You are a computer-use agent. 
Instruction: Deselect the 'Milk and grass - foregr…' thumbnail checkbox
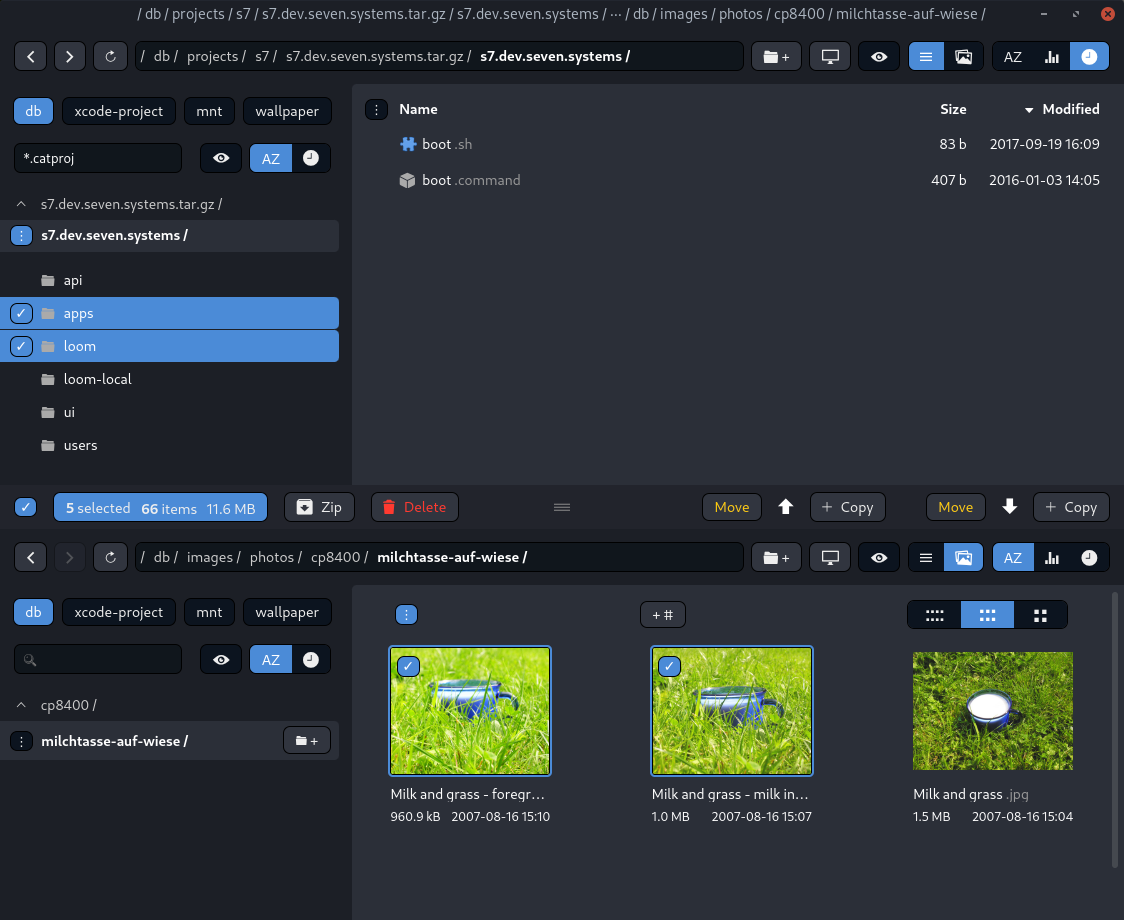coord(408,666)
